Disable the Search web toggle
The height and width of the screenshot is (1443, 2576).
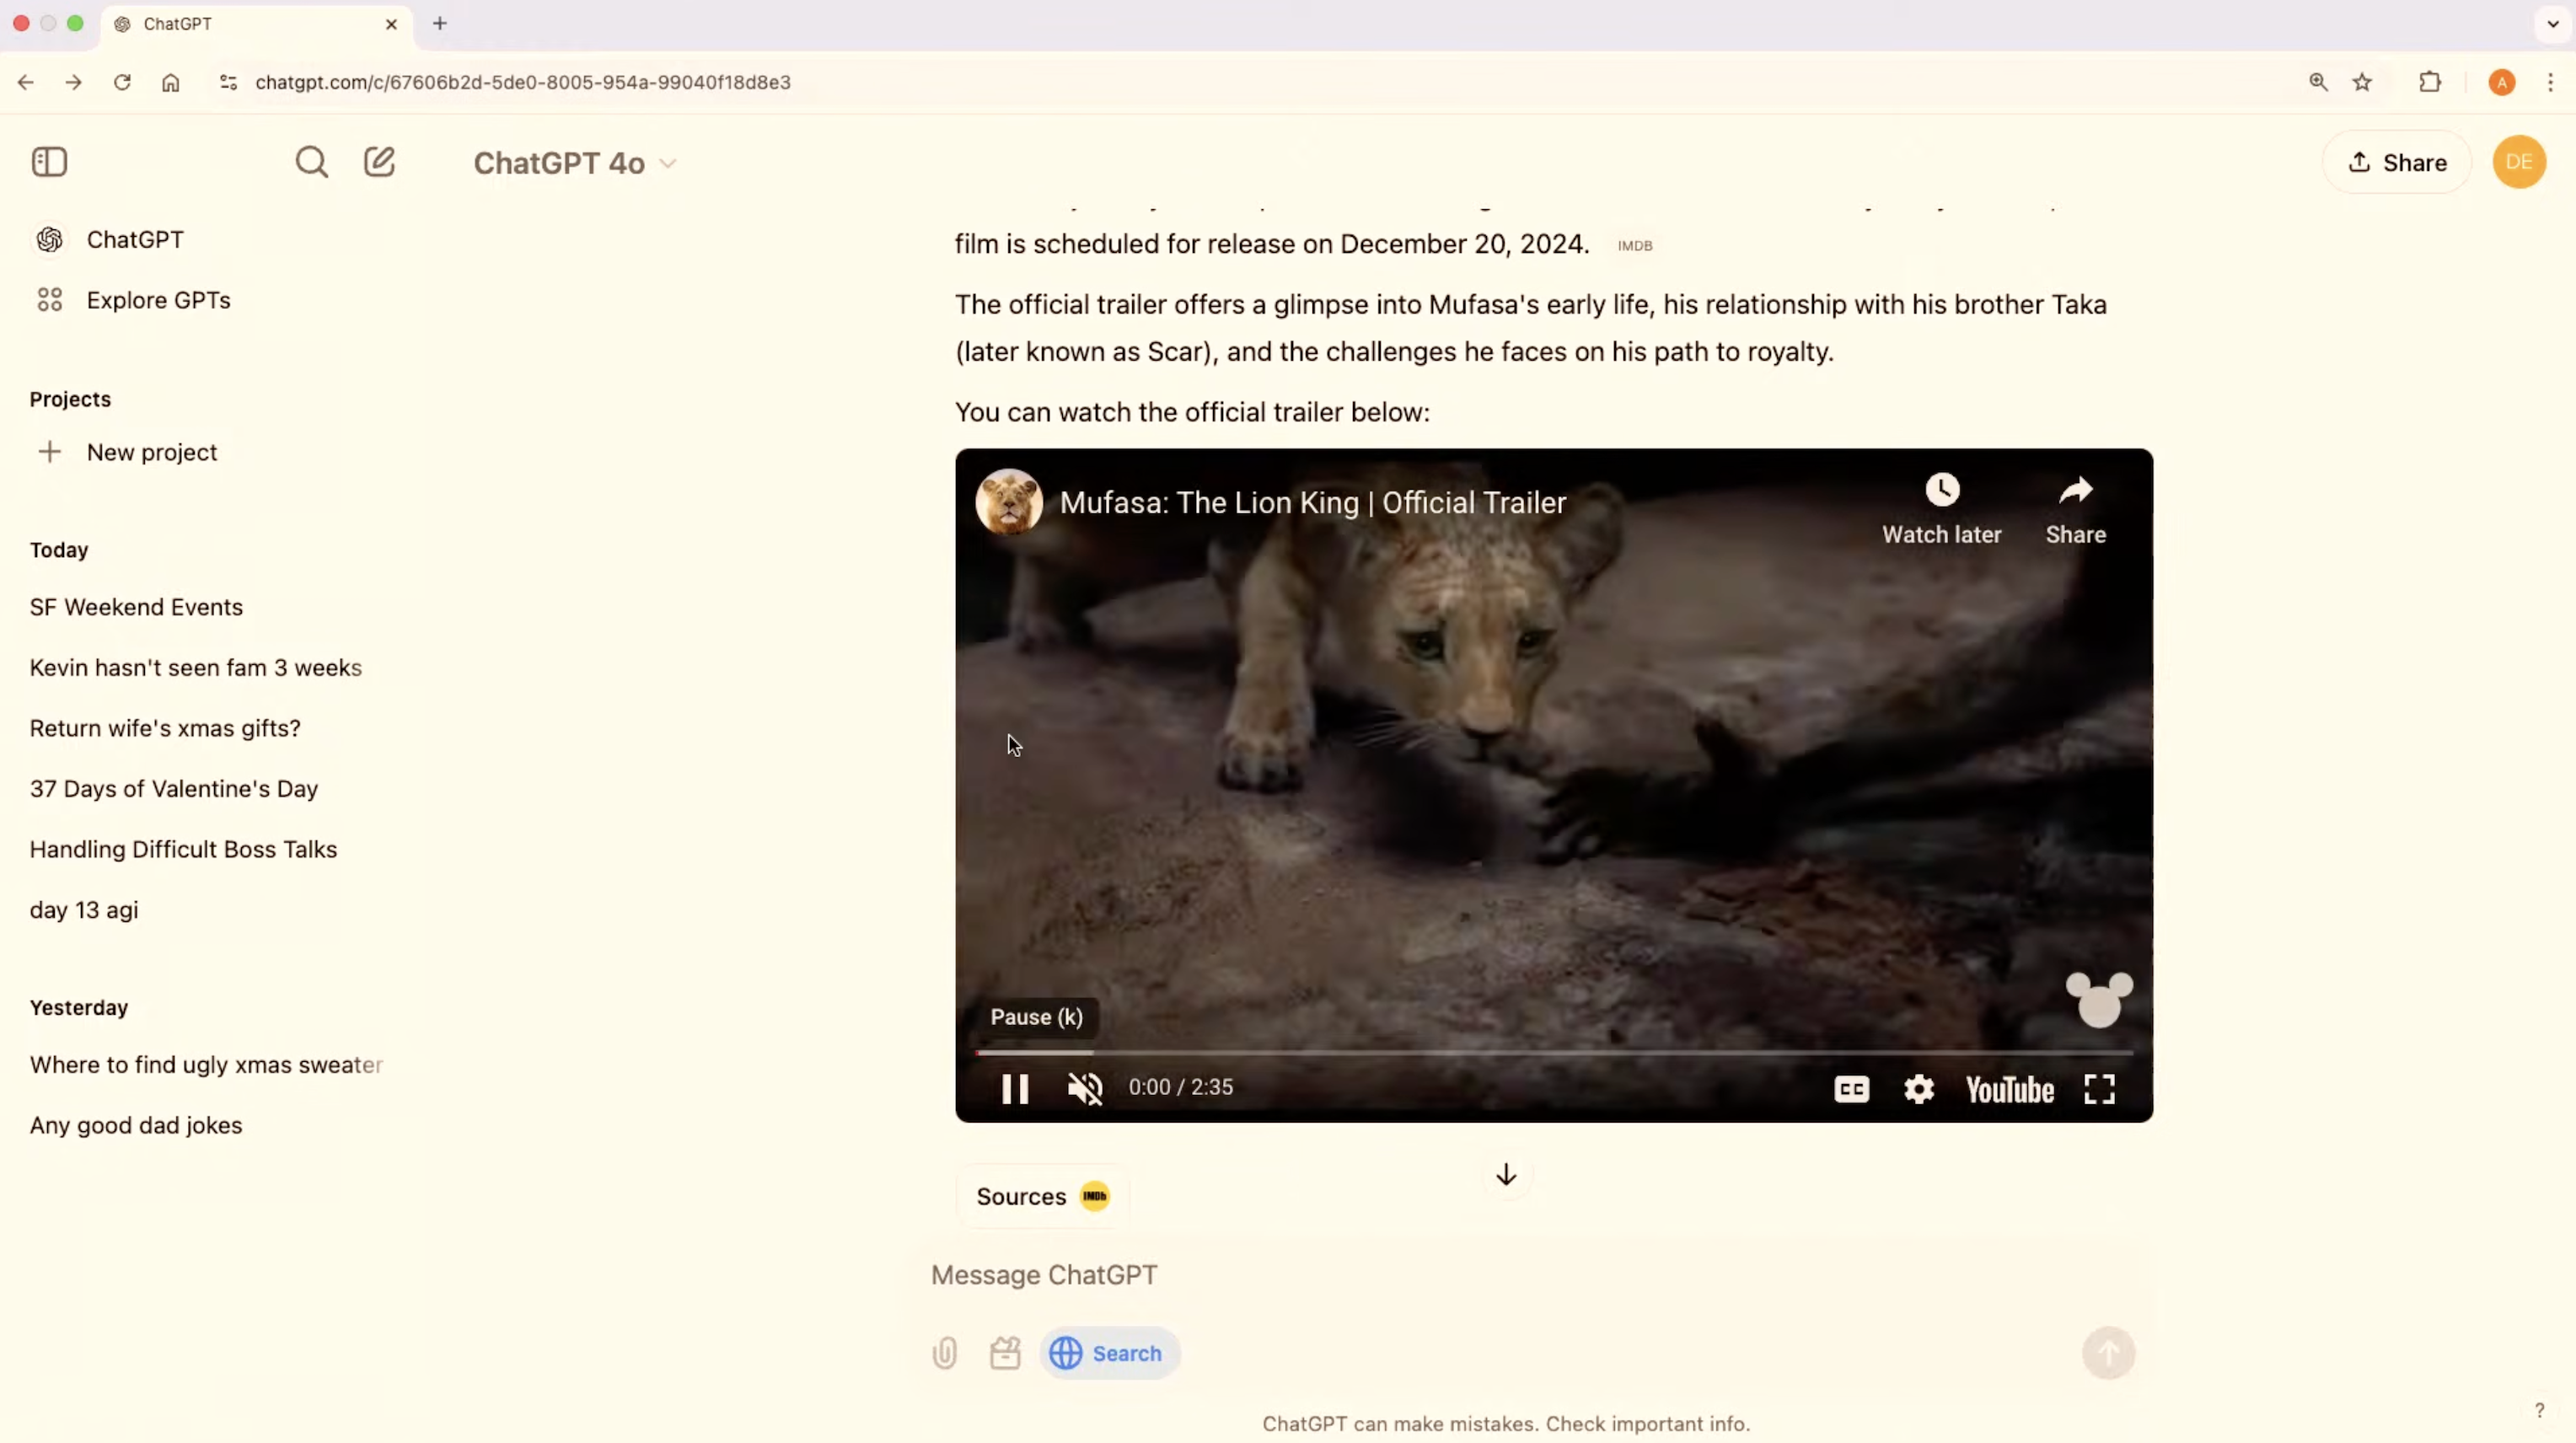[1109, 1353]
